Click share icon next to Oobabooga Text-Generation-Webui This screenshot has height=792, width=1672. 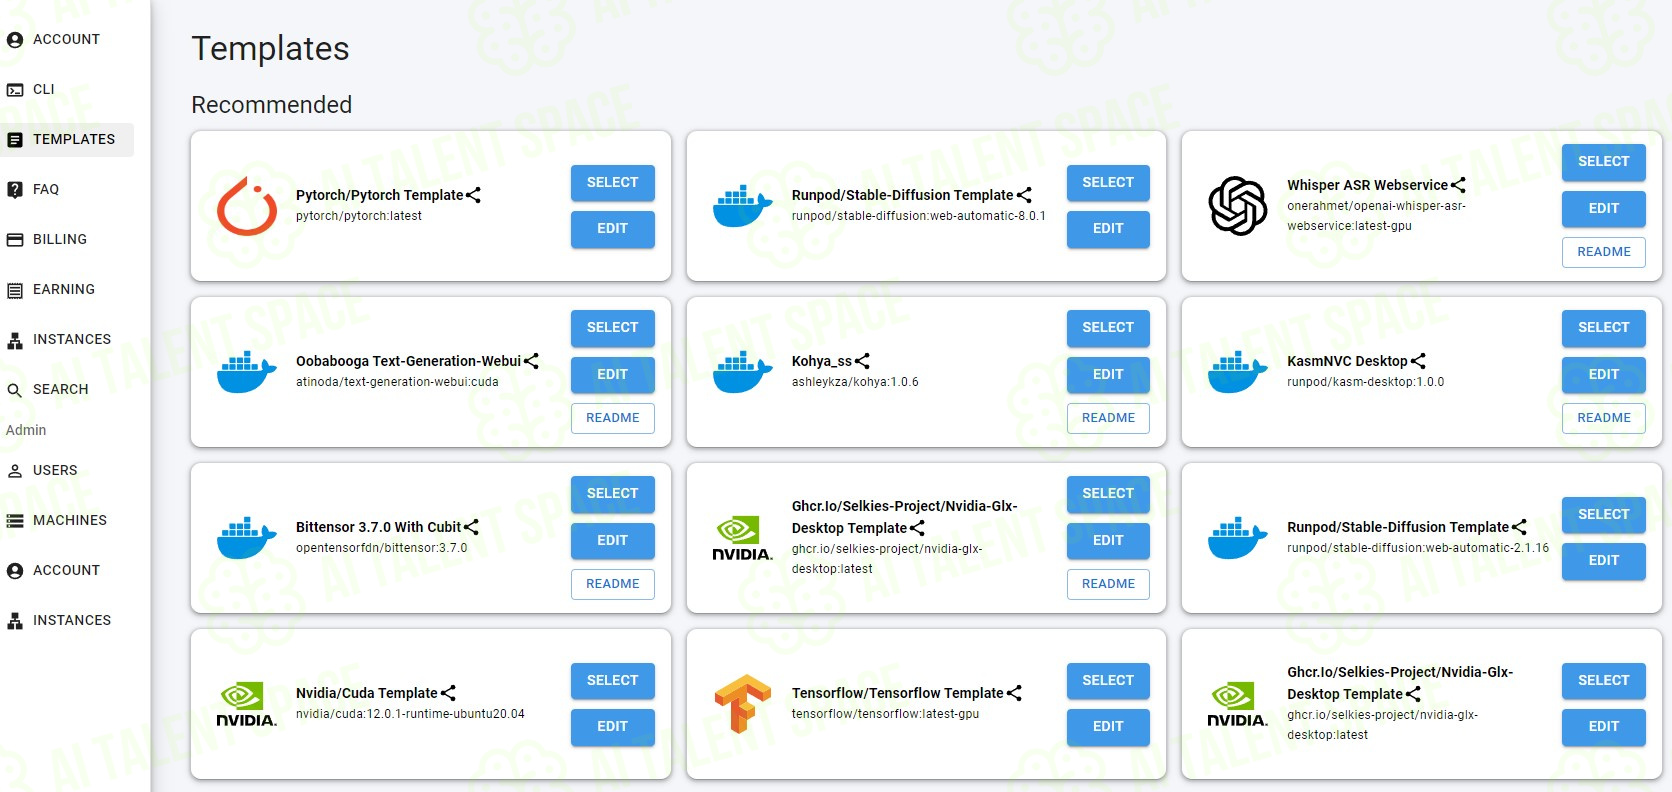click(x=531, y=361)
